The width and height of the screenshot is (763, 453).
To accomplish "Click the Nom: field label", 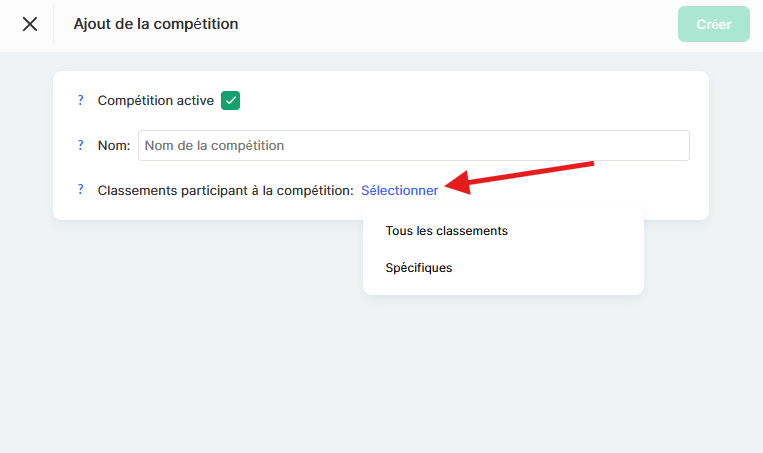I will [x=114, y=145].
